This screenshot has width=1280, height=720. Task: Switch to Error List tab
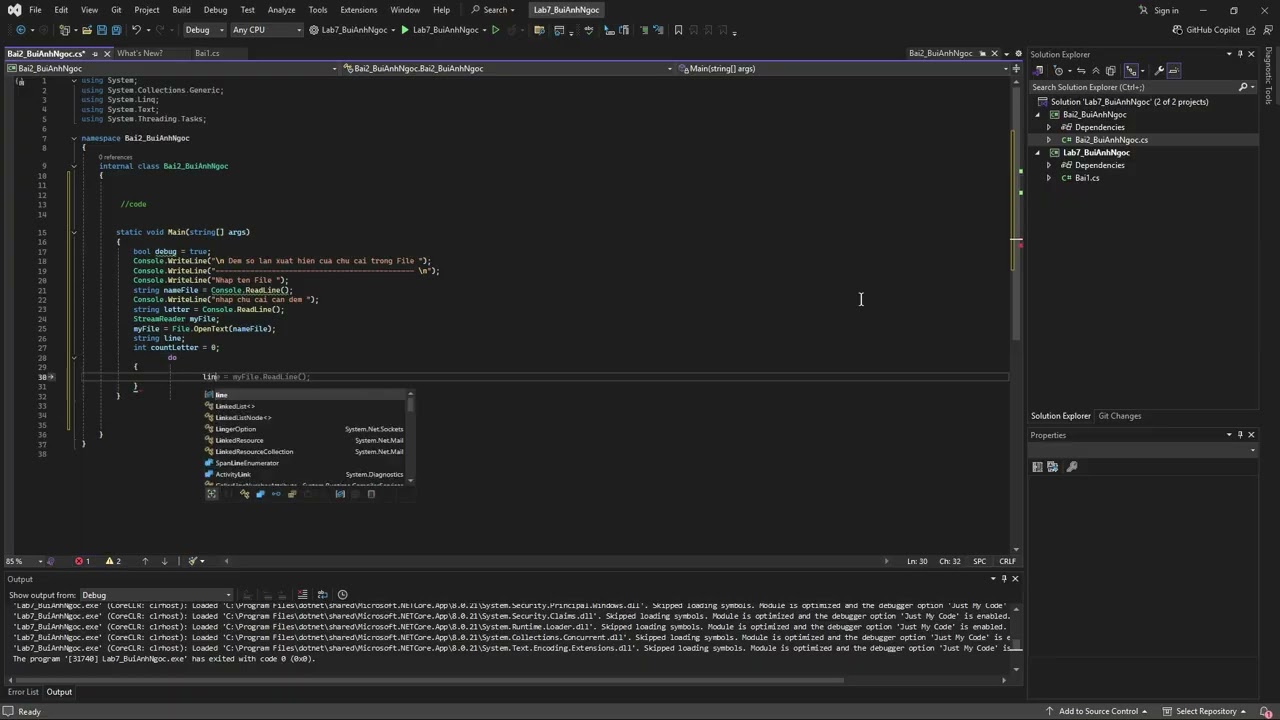(23, 692)
